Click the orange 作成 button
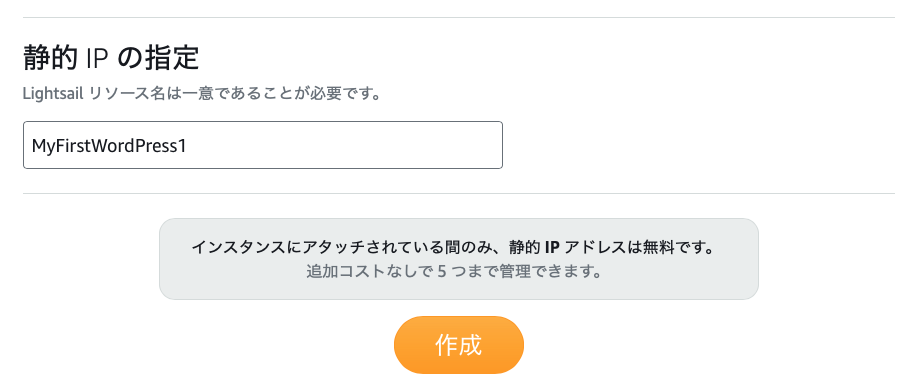Viewport: 914px width, 389px height. point(459,345)
